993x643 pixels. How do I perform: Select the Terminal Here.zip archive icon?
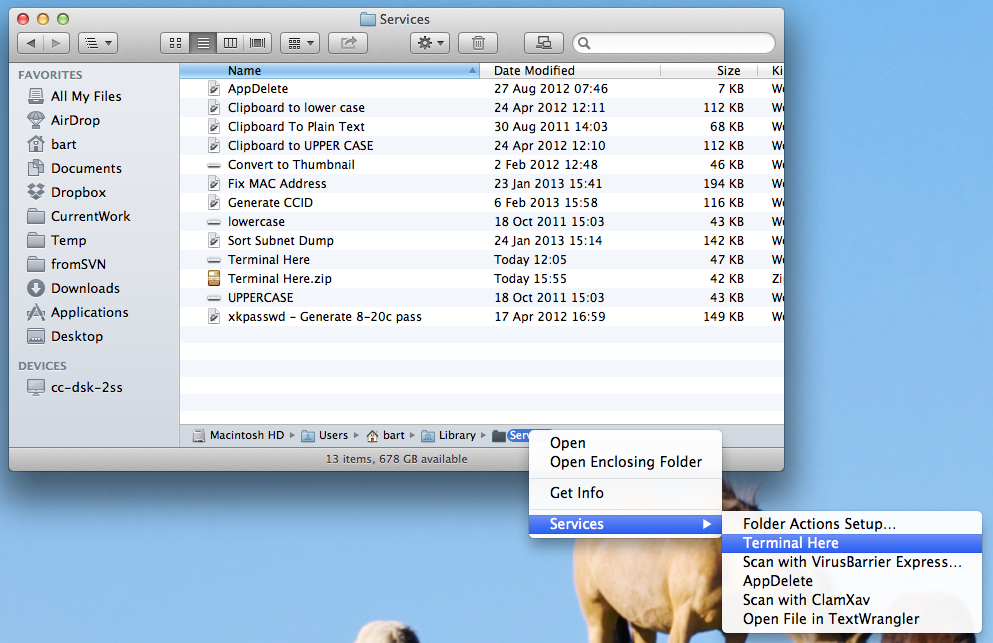coord(214,279)
